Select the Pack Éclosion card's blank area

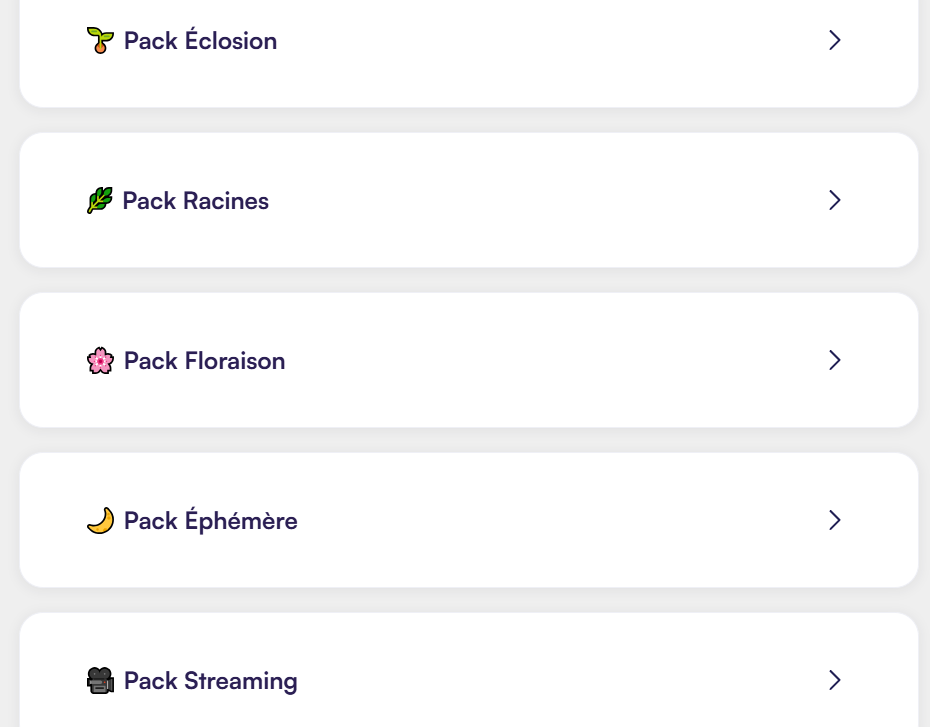click(x=534, y=40)
